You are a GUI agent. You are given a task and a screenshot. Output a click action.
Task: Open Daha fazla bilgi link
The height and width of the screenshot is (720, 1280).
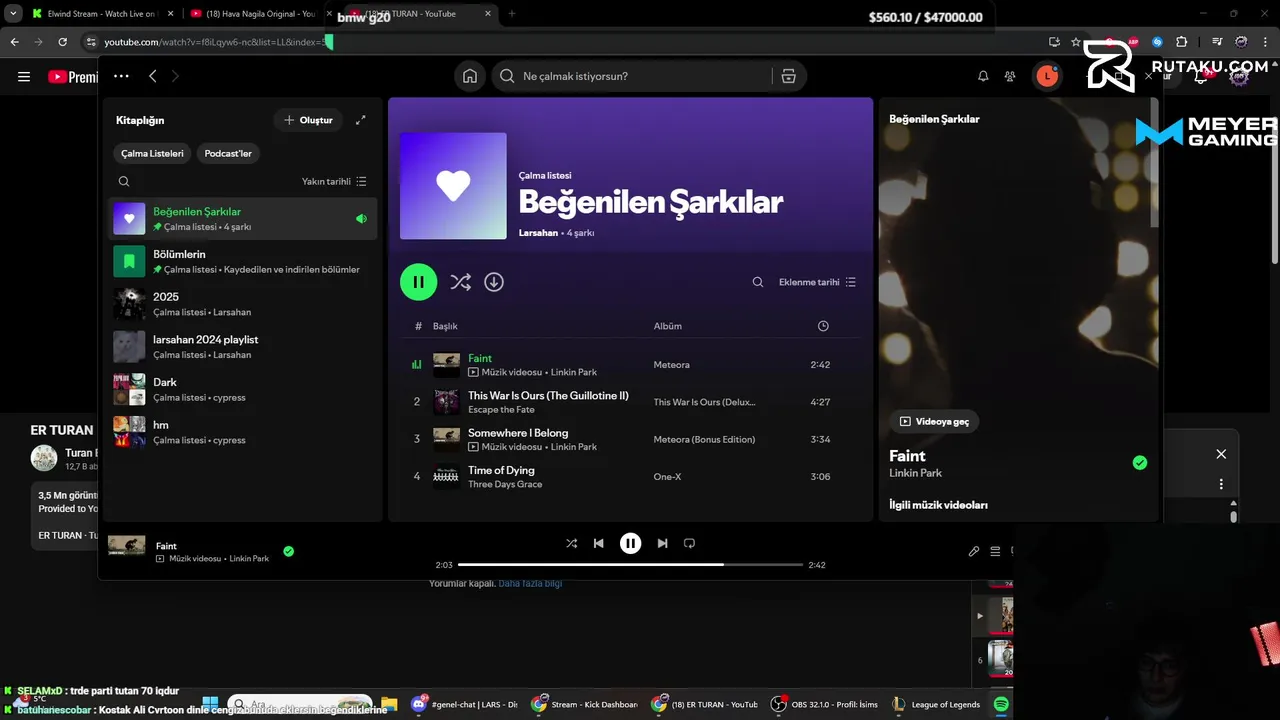530,583
